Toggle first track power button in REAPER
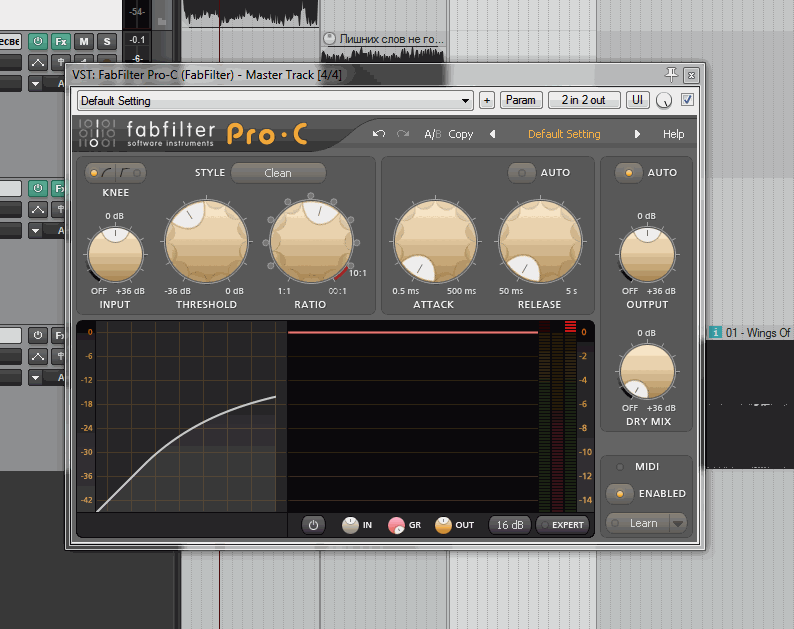 click(x=37, y=42)
